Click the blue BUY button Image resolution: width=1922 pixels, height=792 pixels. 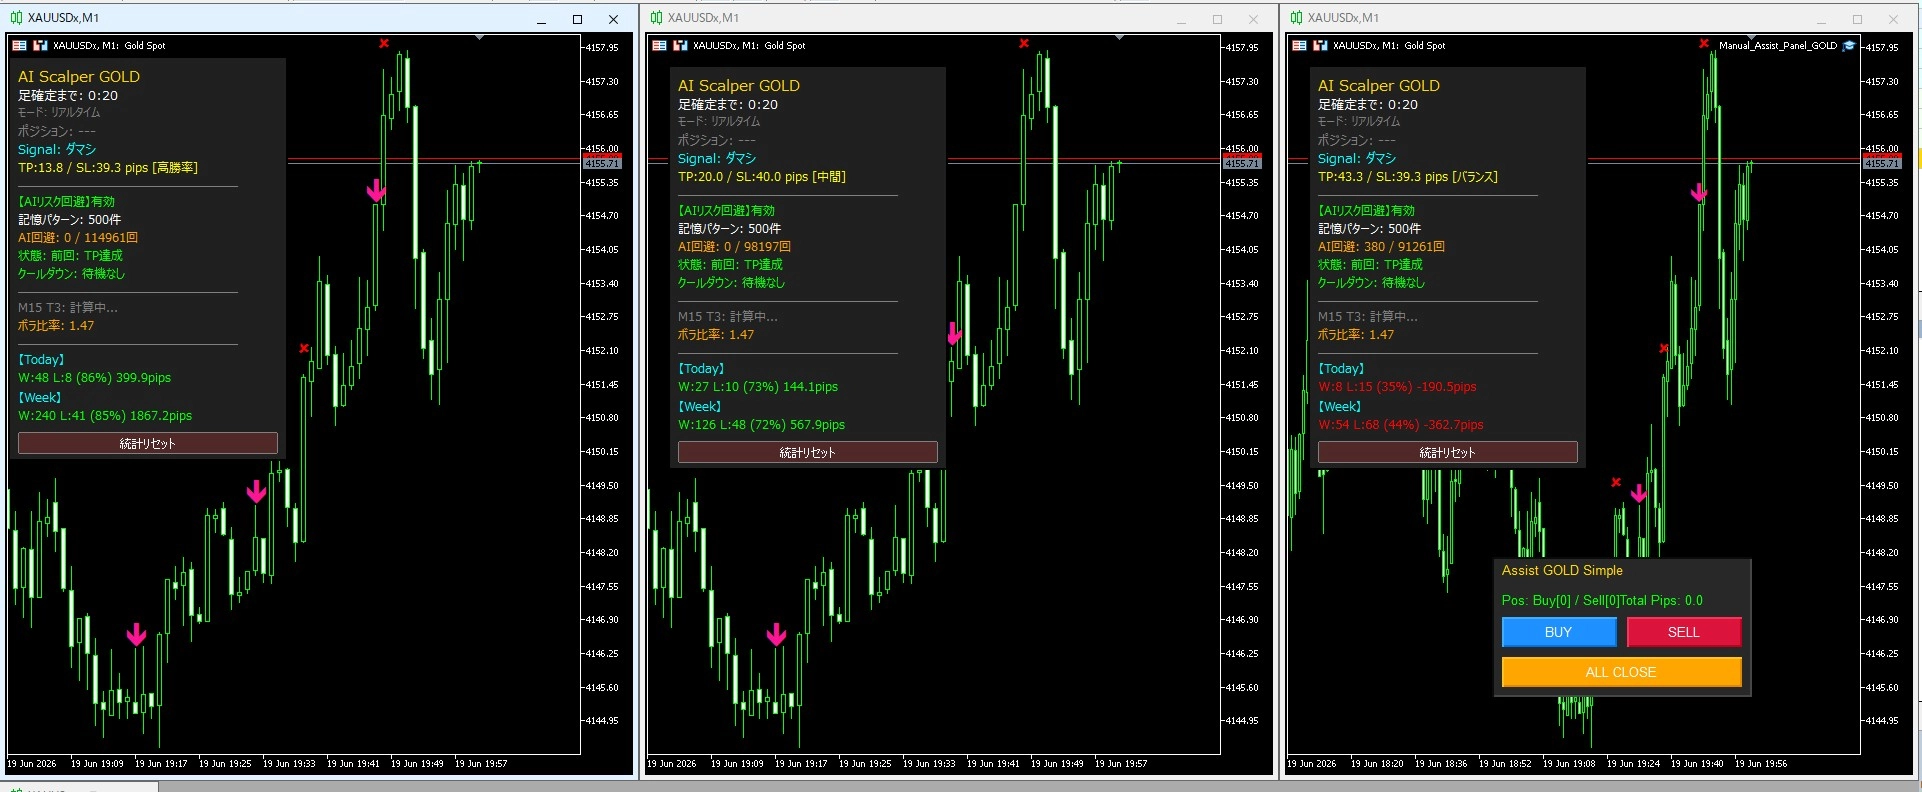click(1558, 632)
